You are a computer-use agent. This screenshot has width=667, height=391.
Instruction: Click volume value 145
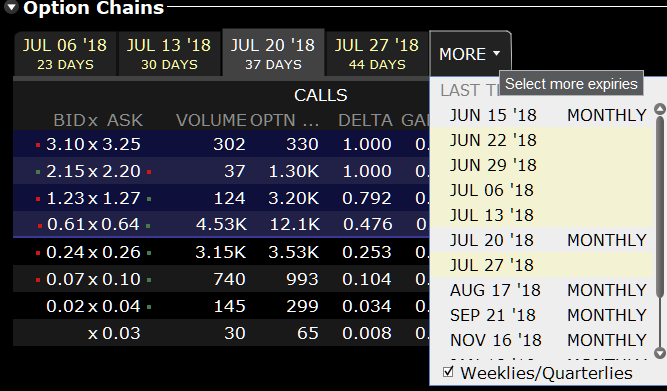click(x=229, y=306)
